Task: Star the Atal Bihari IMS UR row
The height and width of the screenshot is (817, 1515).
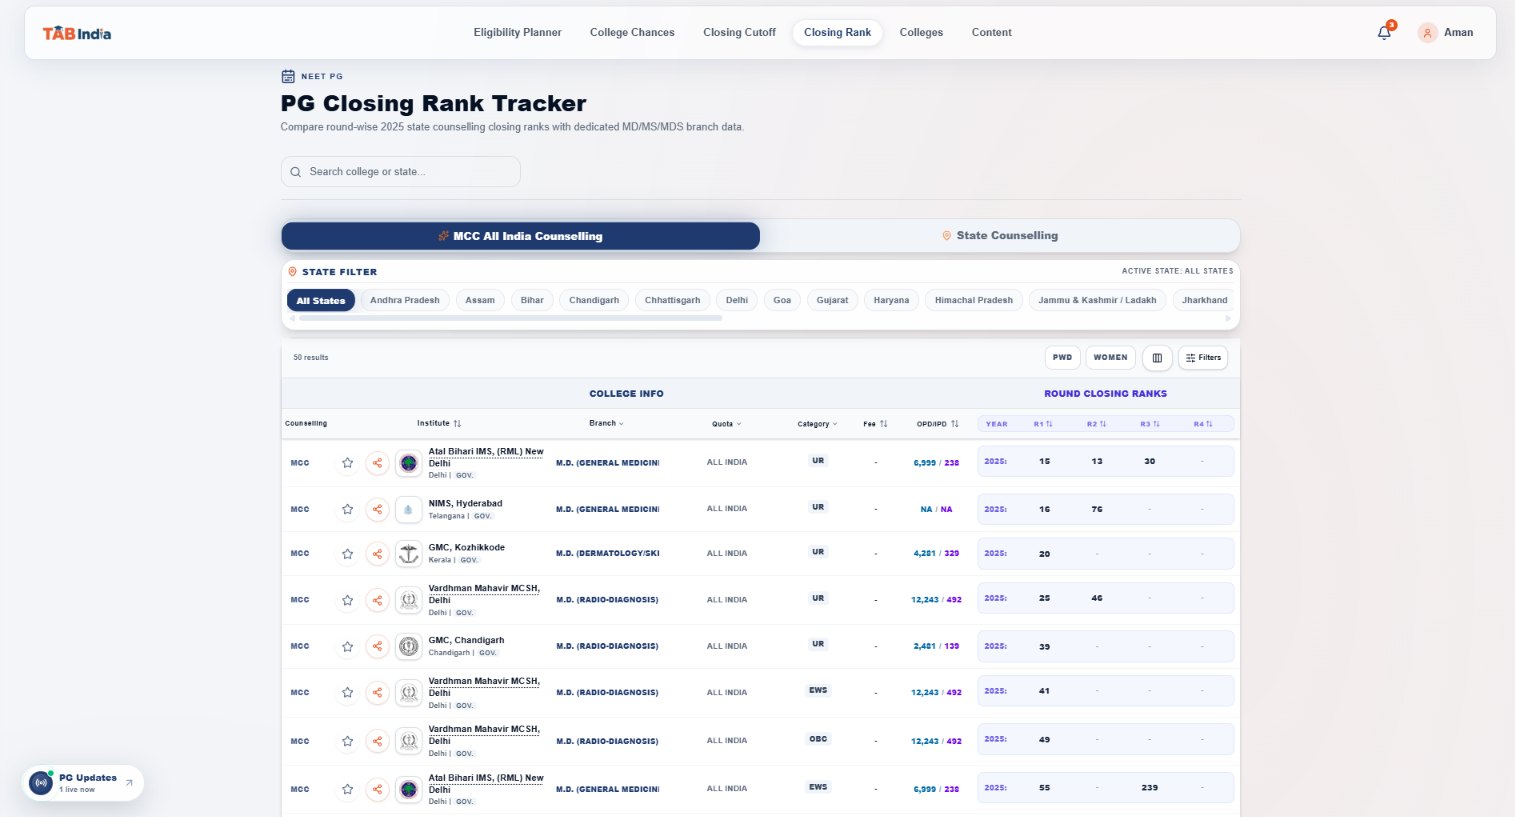Action: point(347,463)
